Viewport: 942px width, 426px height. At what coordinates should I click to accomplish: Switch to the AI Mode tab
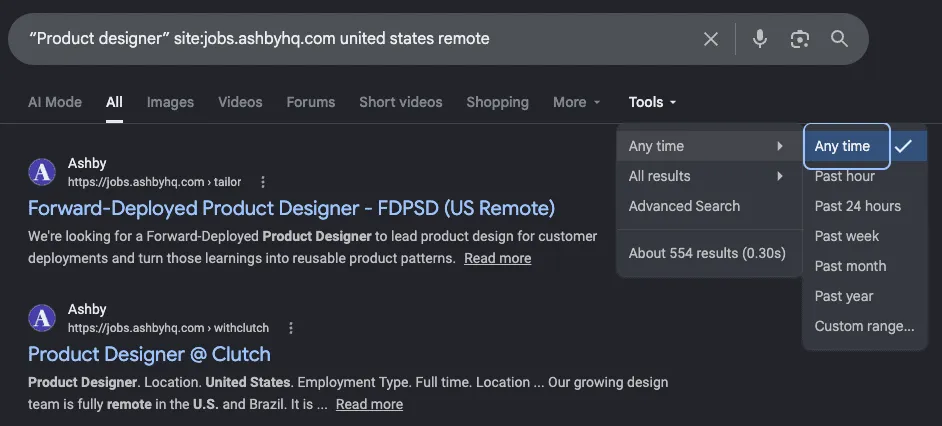pyautogui.click(x=55, y=102)
